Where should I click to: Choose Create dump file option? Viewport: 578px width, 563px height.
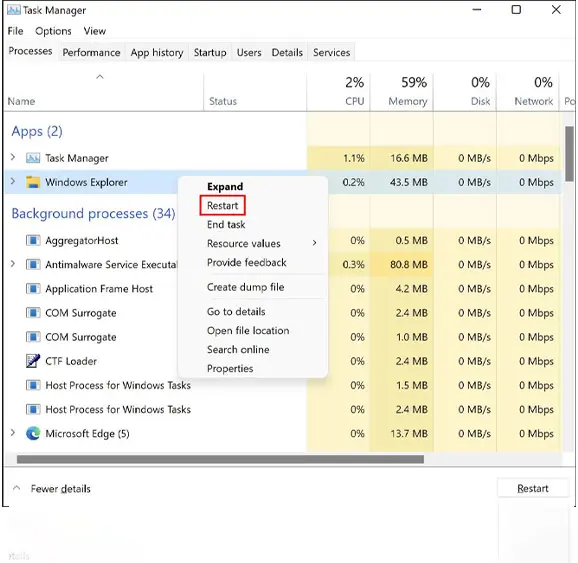(246, 287)
